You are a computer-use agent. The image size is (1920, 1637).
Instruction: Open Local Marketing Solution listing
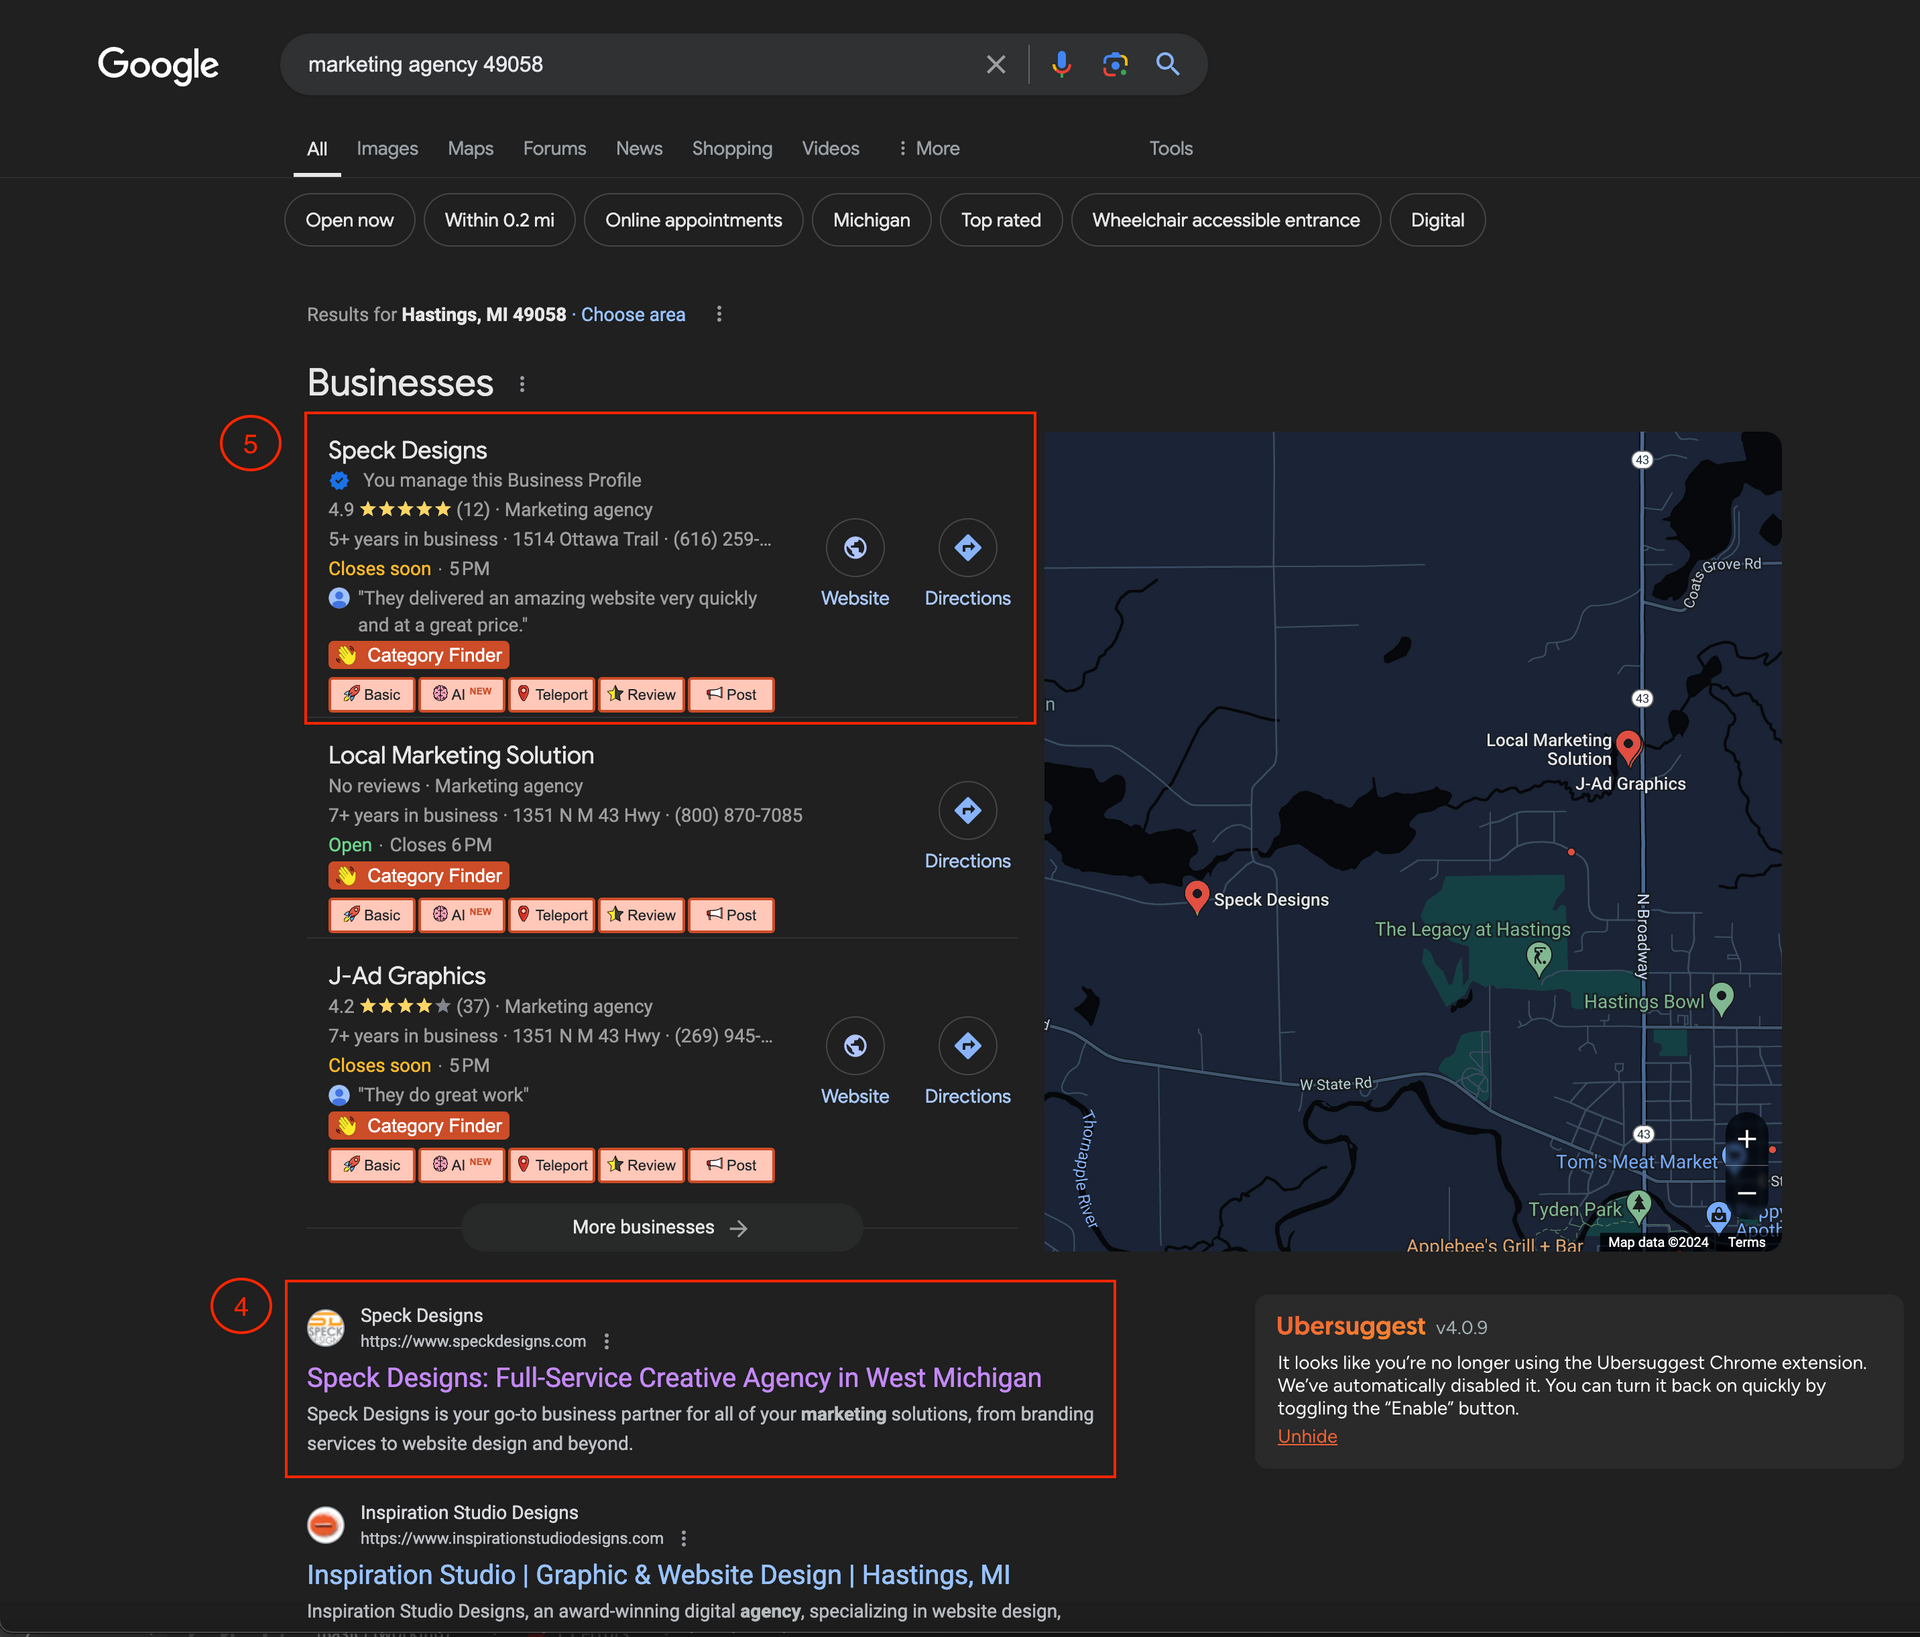[x=461, y=756]
